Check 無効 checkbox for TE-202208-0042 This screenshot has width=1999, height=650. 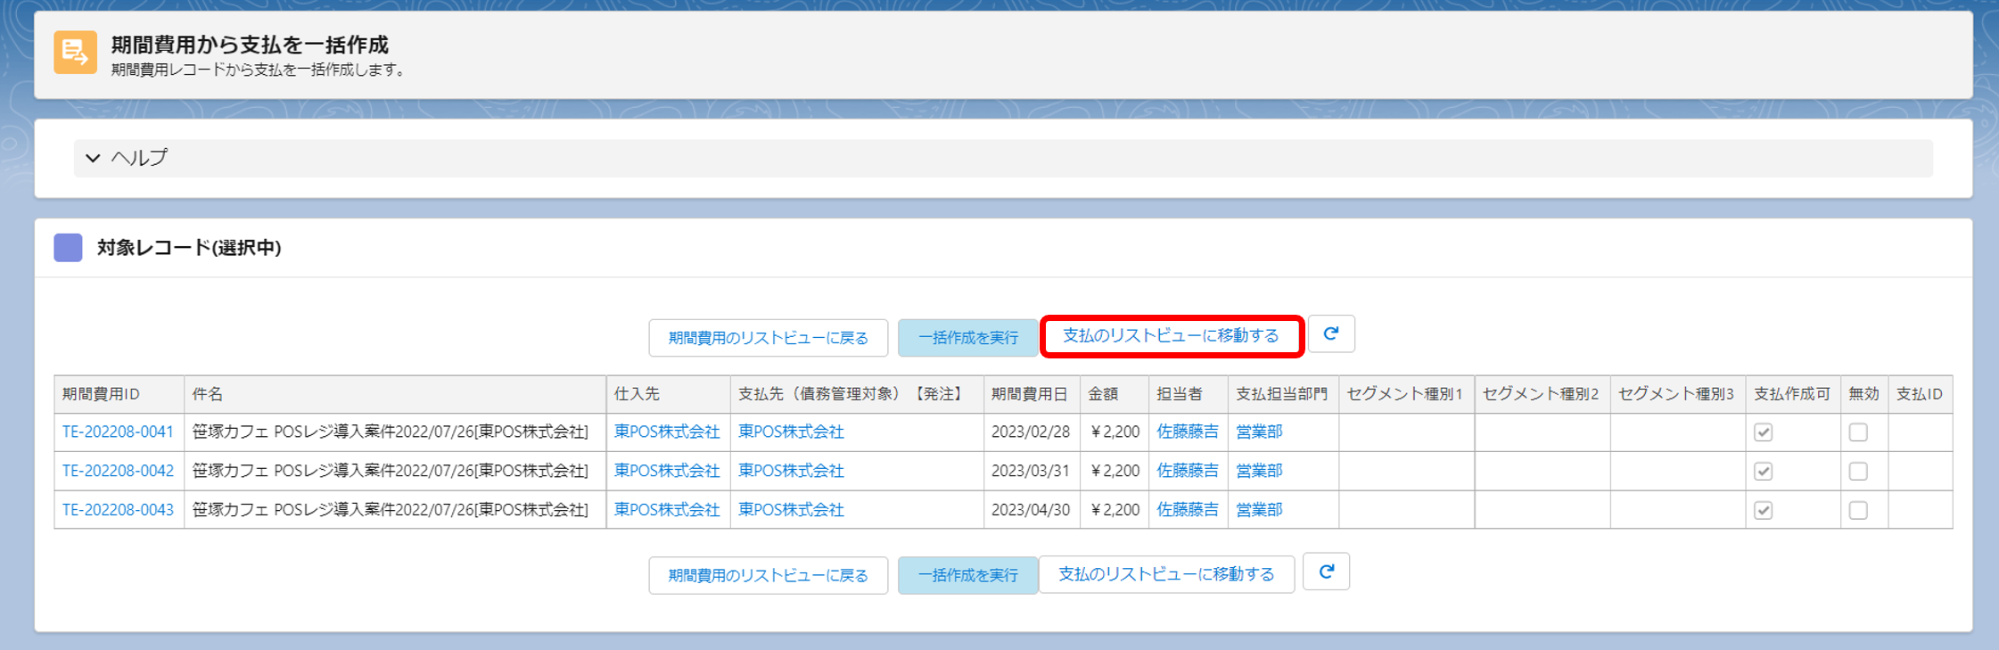(1858, 471)
